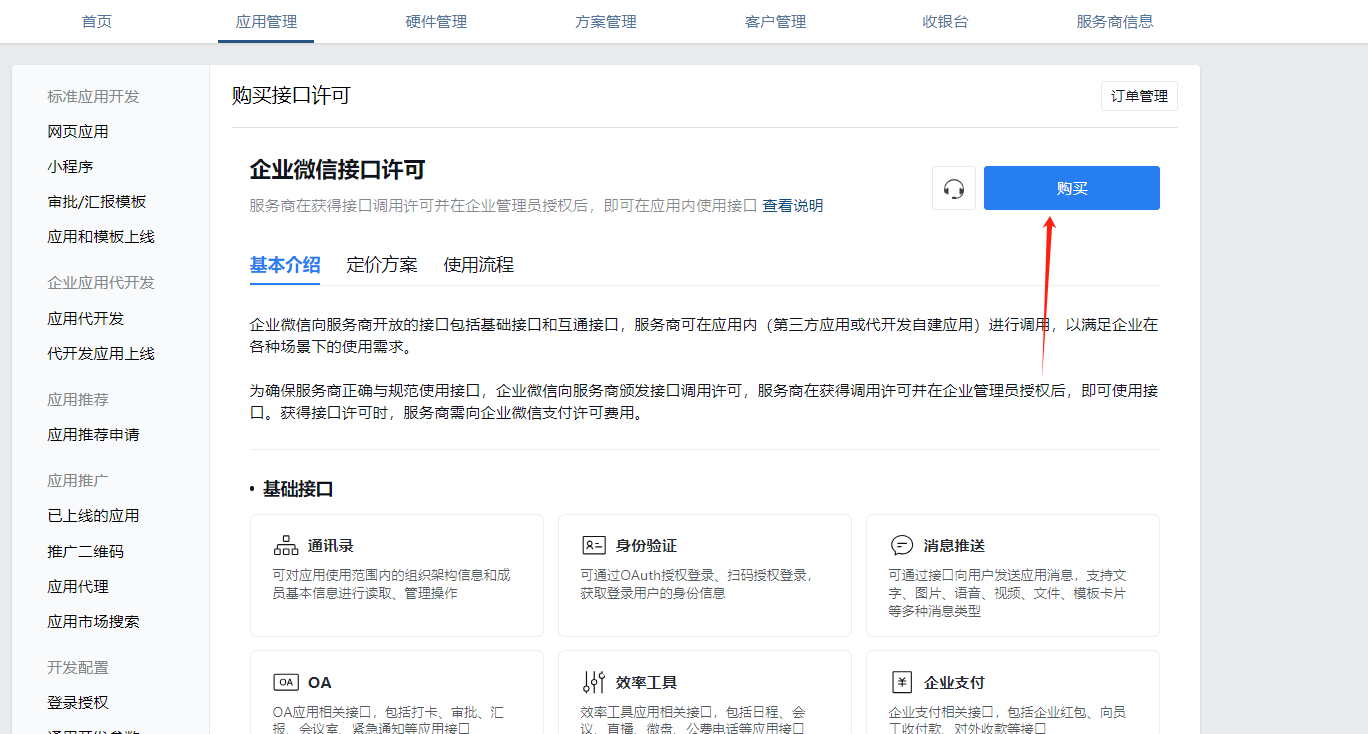The height and width of the screenshot is (734, 1368).
Task: Click the 身份验证 card title
Action: (646, 546)
